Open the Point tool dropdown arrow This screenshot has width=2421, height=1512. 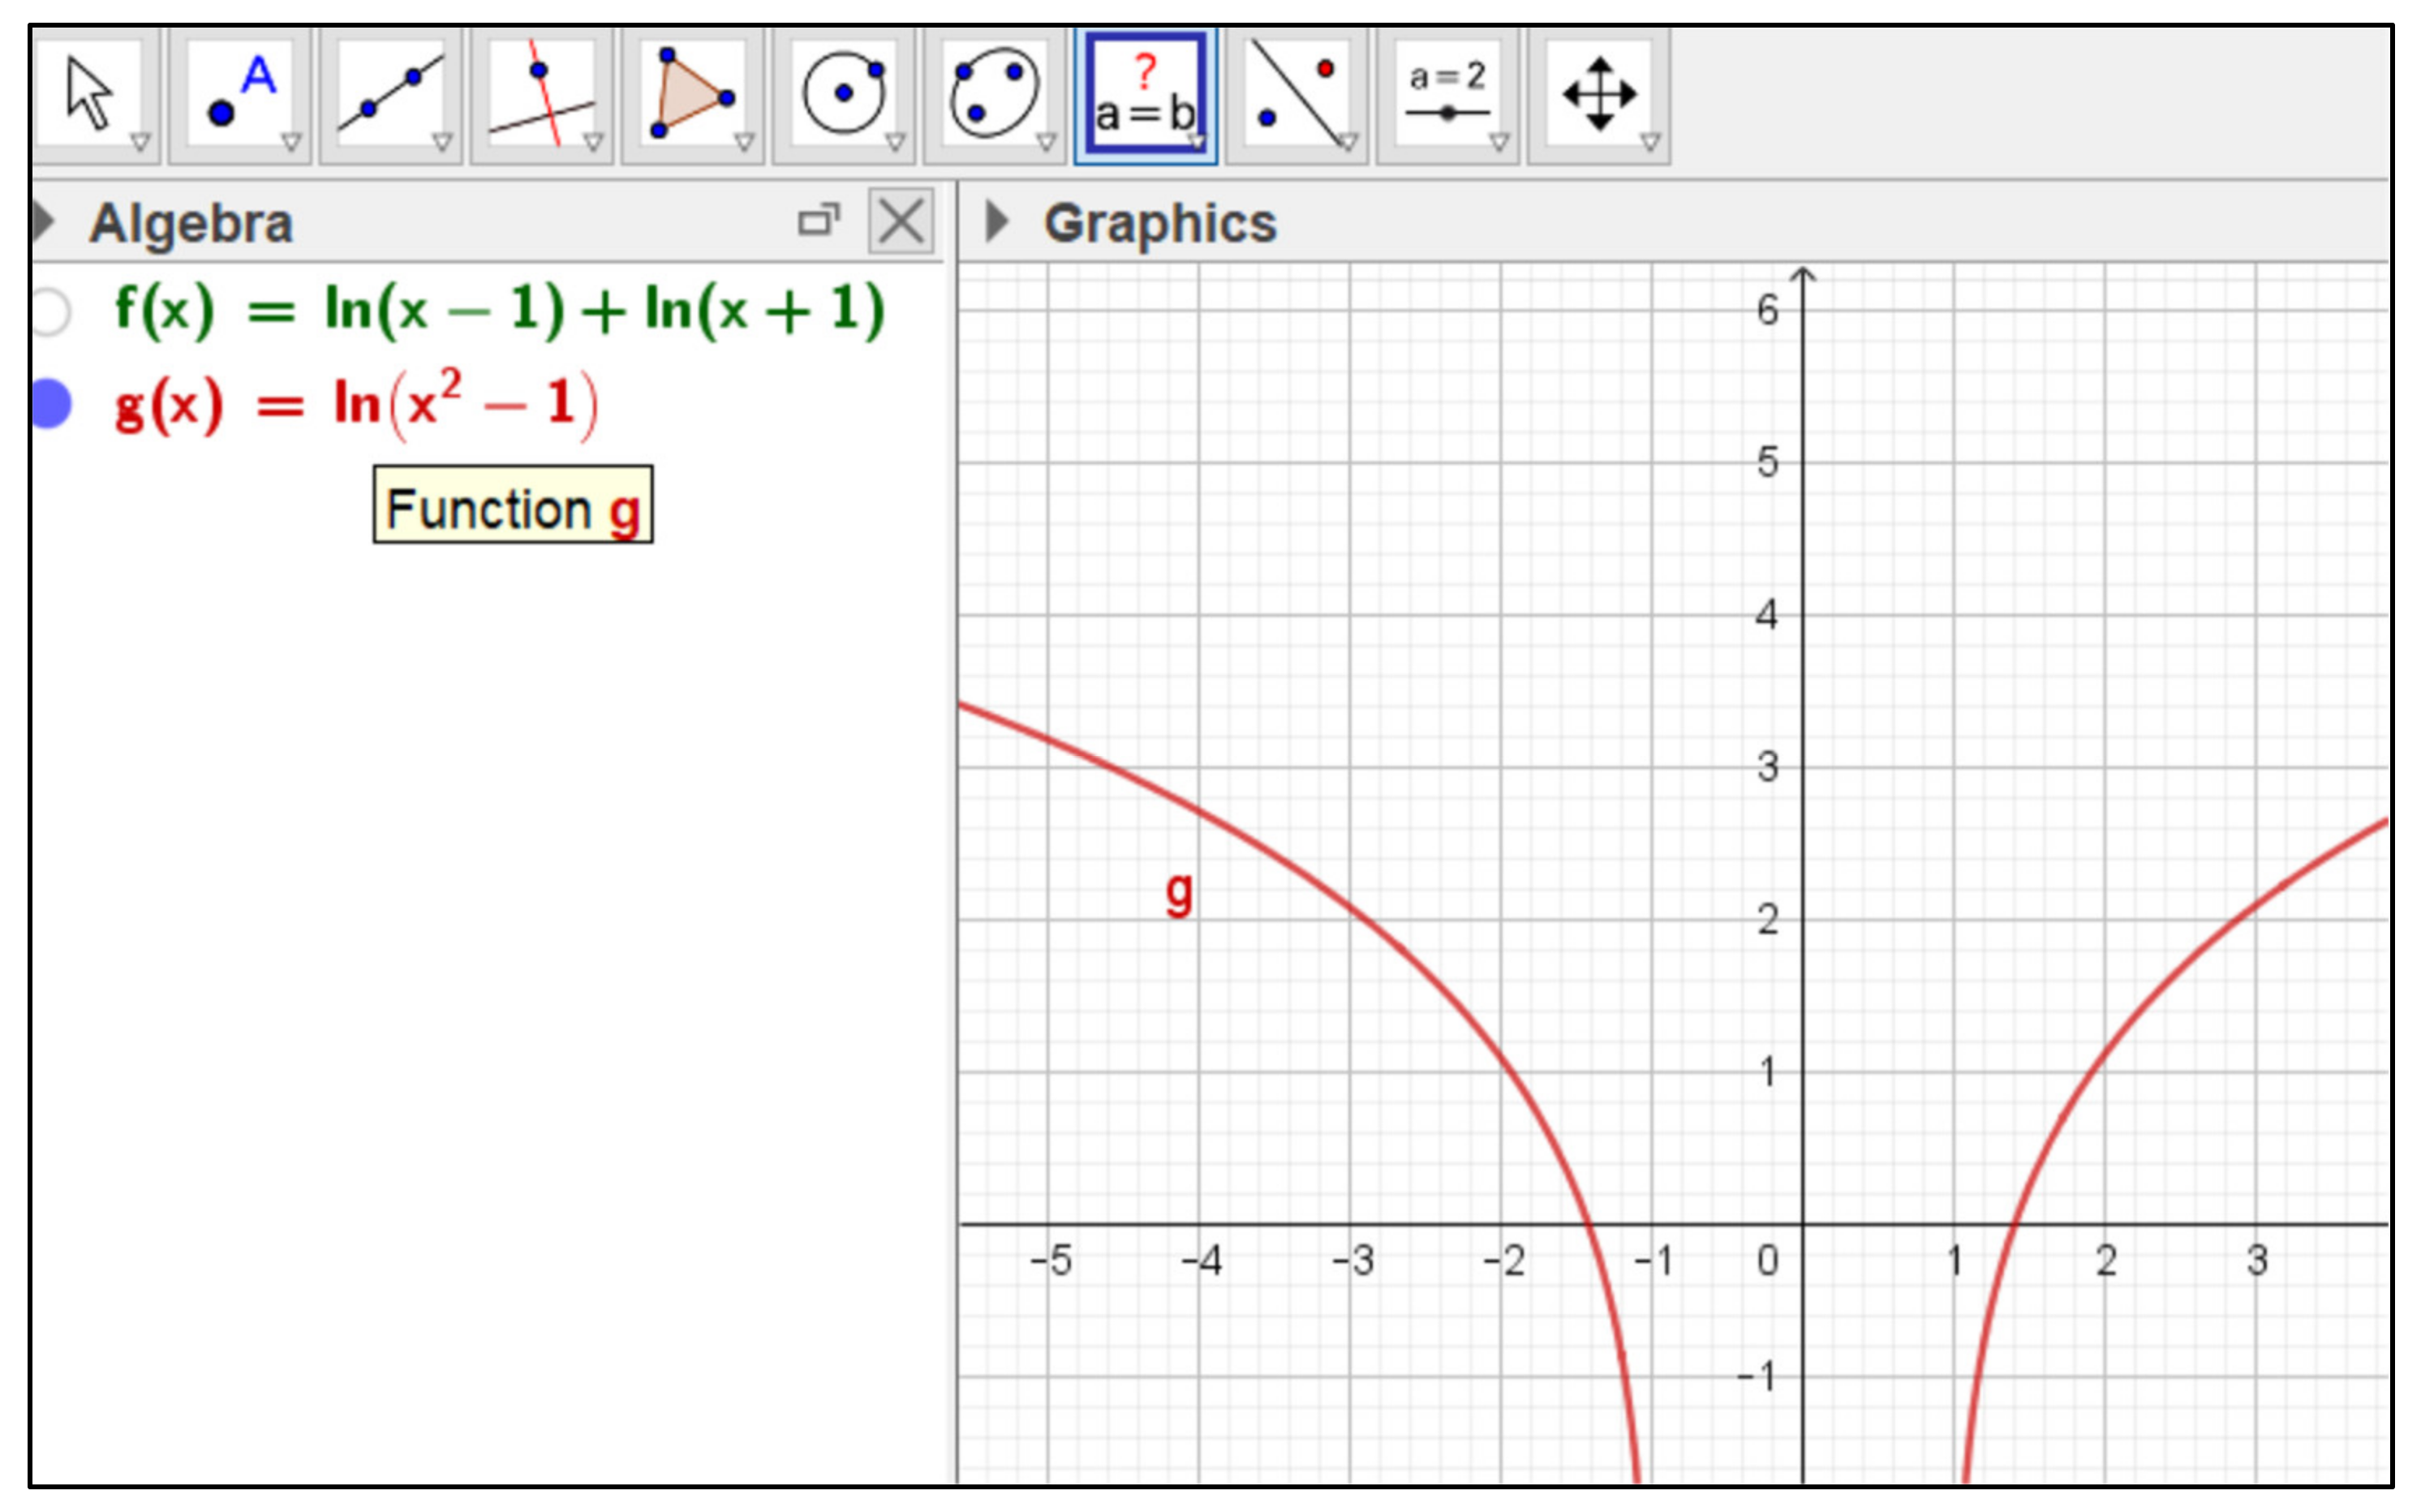pos(291,142)
